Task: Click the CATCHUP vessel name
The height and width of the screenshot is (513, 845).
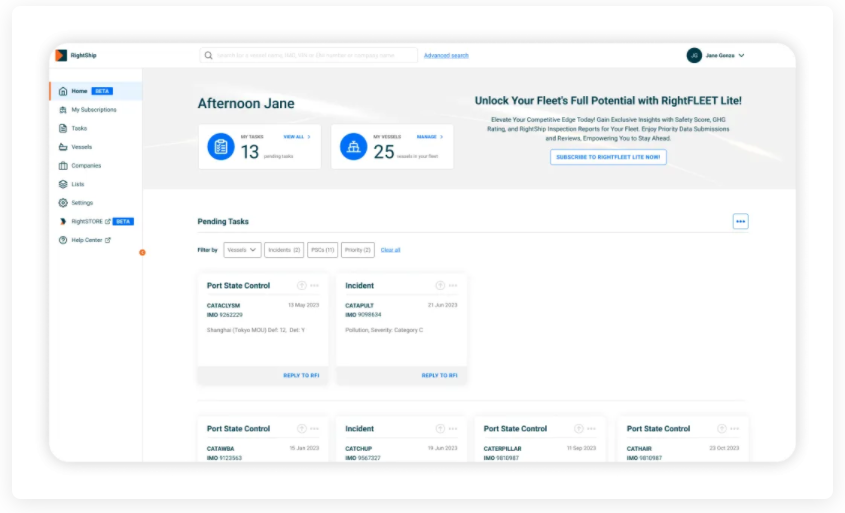Action: [x=358, y=449]
